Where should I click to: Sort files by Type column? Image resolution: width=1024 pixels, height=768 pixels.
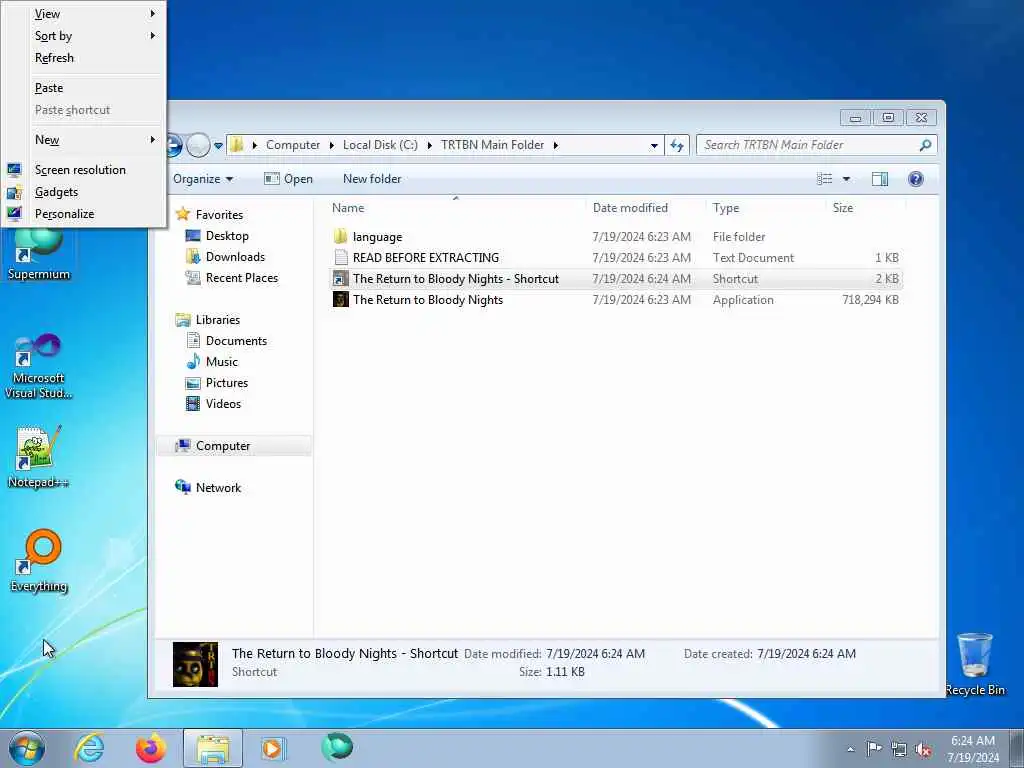(765, 208)
